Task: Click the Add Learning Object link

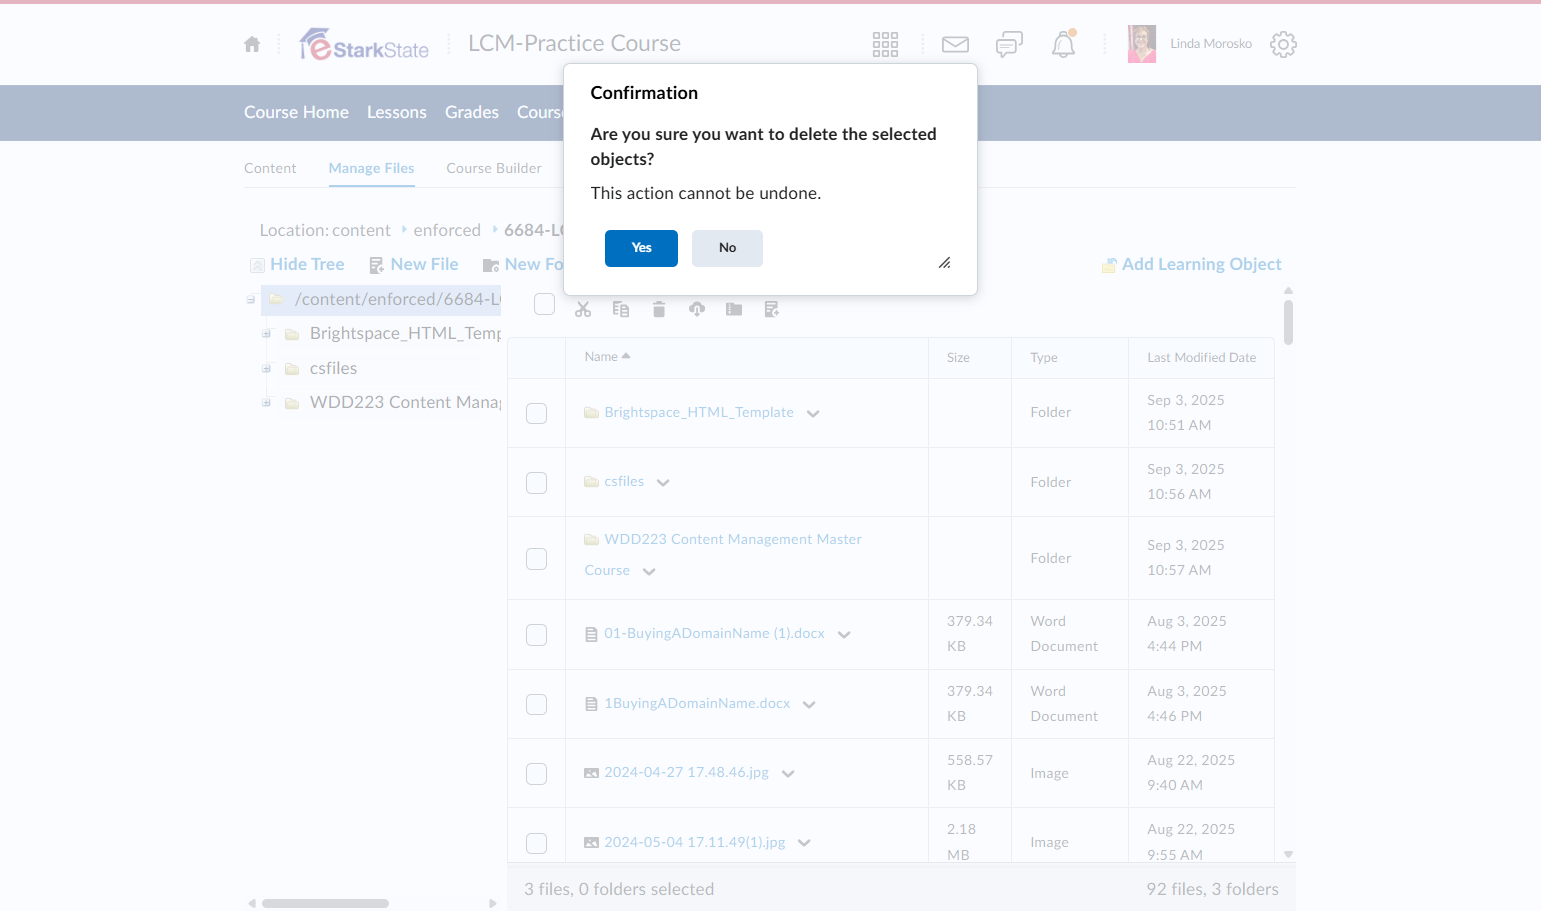Action: 1191,264
